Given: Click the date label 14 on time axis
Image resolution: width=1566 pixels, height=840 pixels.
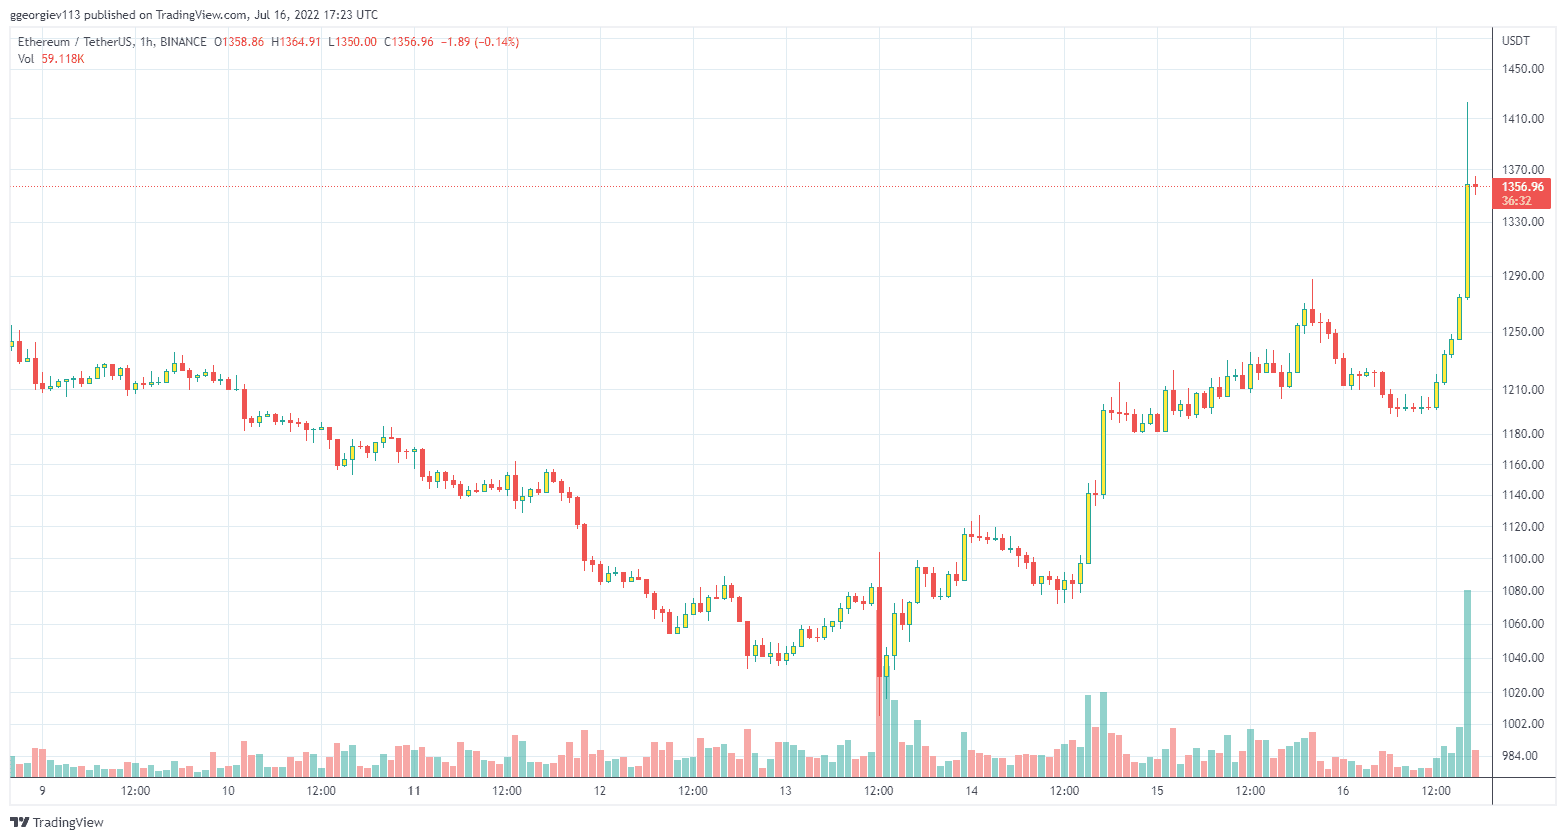Looking at the screenshot, I should 971,791.
